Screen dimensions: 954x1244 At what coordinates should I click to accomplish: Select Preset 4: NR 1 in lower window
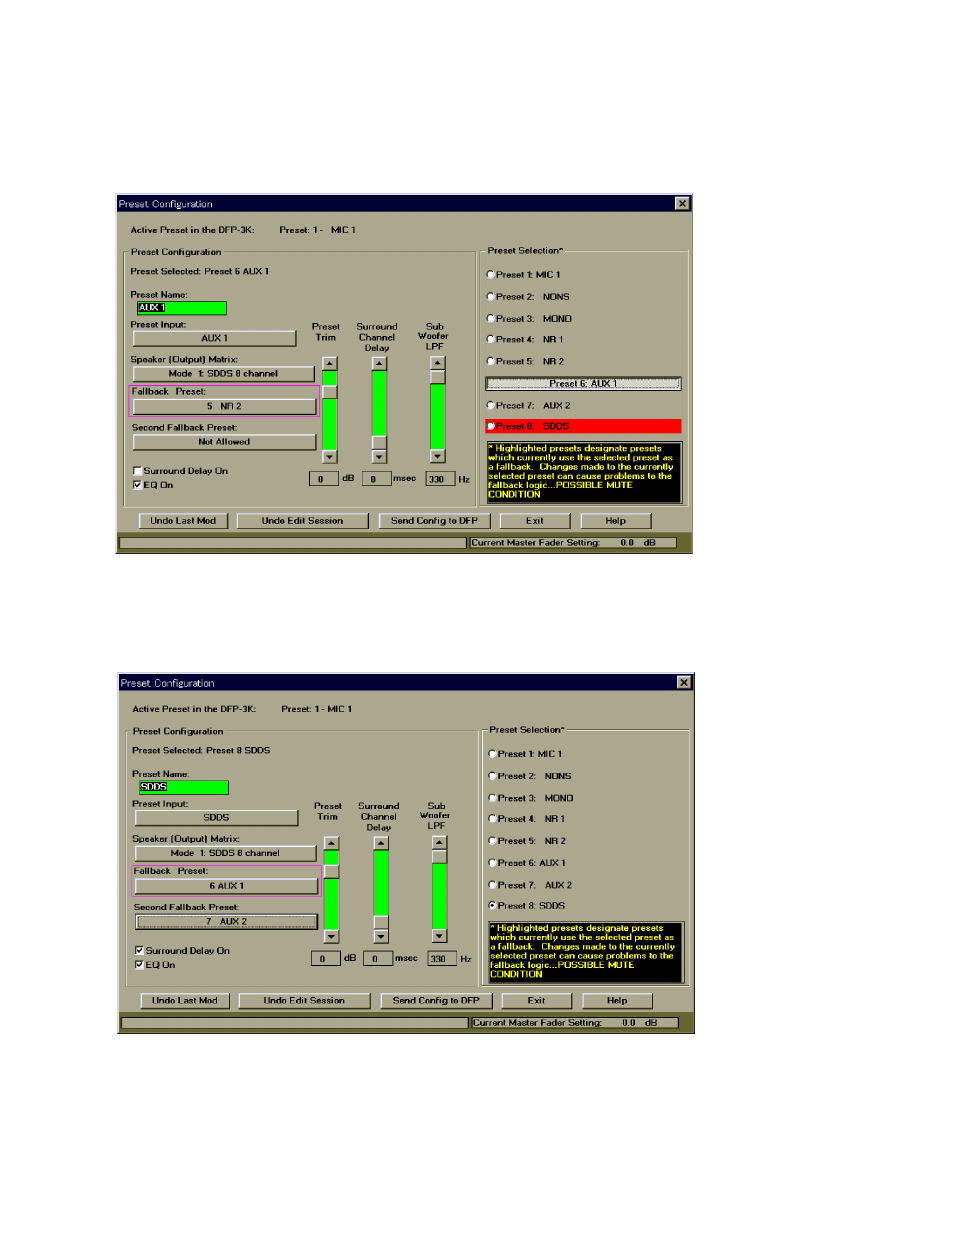(527, 819)
